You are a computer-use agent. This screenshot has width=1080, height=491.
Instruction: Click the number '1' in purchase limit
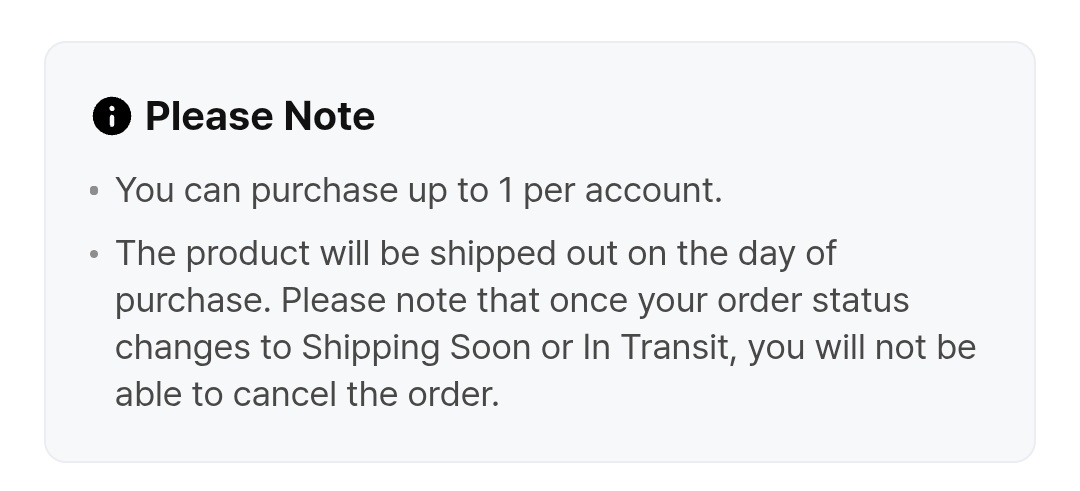(506, 191)
